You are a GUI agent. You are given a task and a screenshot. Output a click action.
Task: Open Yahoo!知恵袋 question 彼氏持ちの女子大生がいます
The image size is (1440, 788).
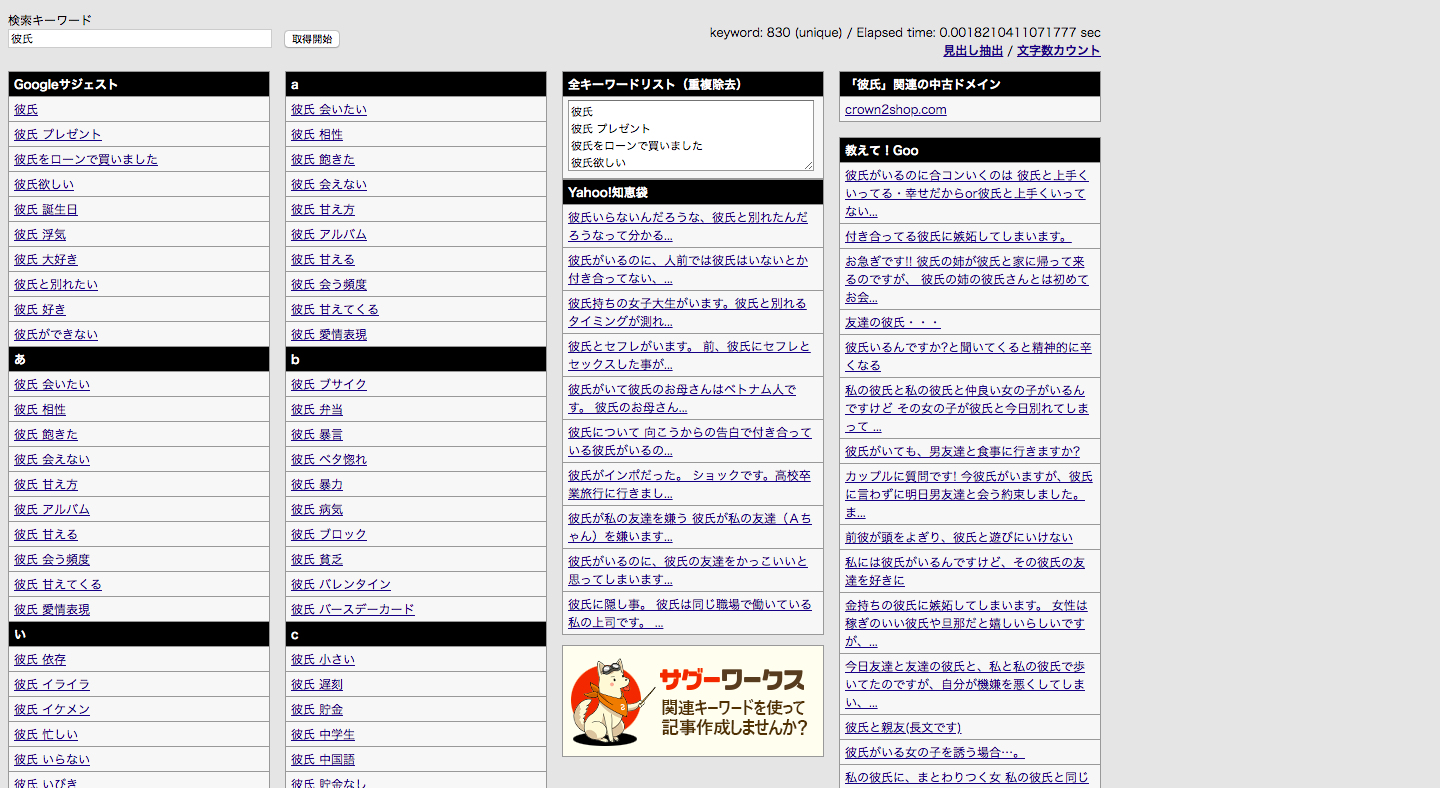687,312
